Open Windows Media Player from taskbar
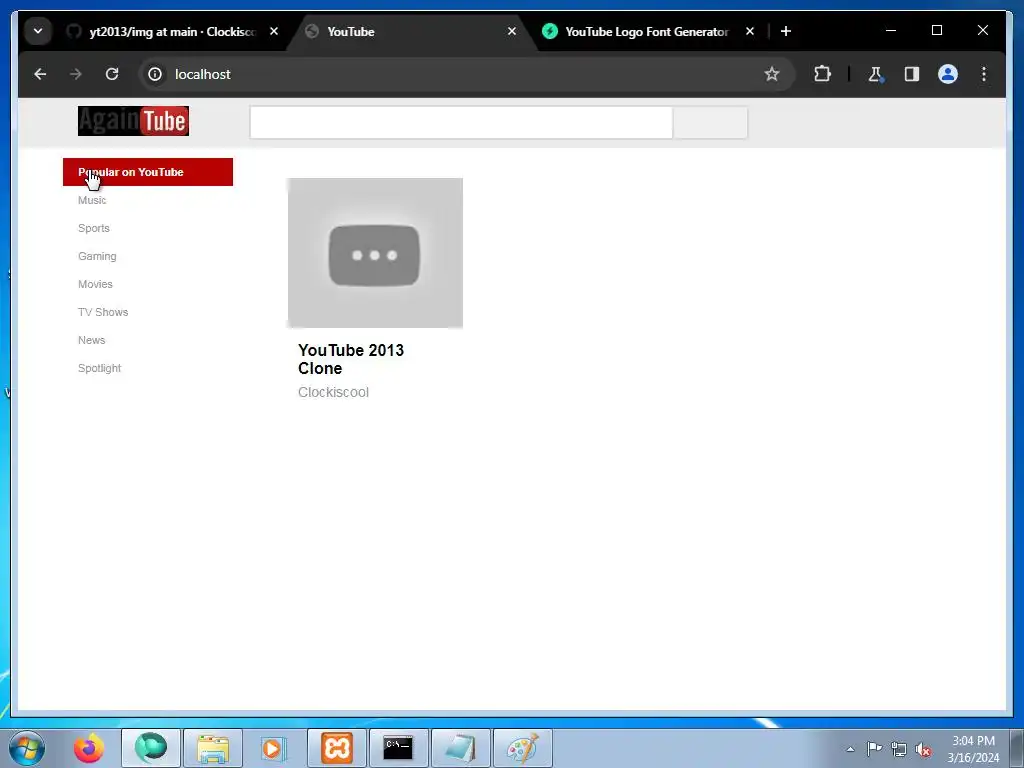 (274, 748)
